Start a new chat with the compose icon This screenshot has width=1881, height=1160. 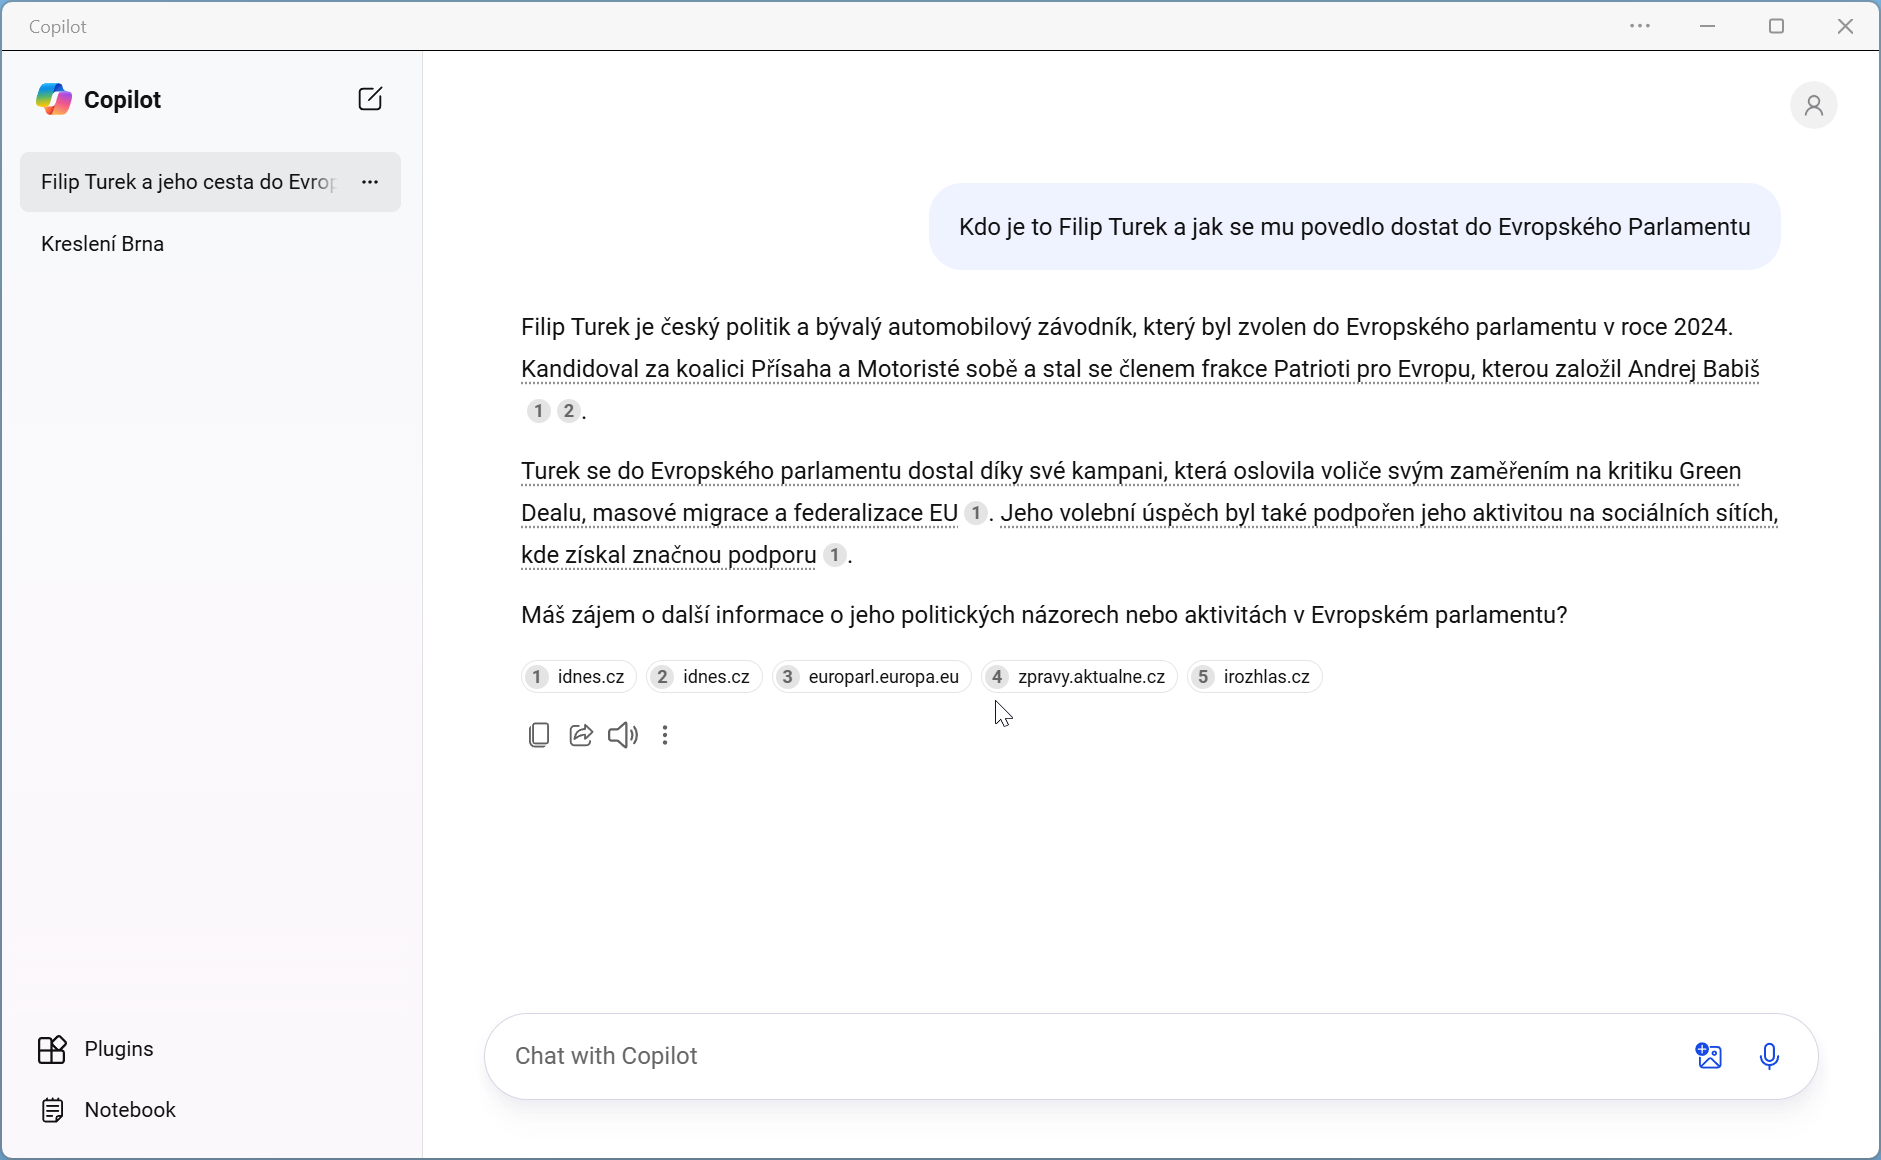point(370,99)
